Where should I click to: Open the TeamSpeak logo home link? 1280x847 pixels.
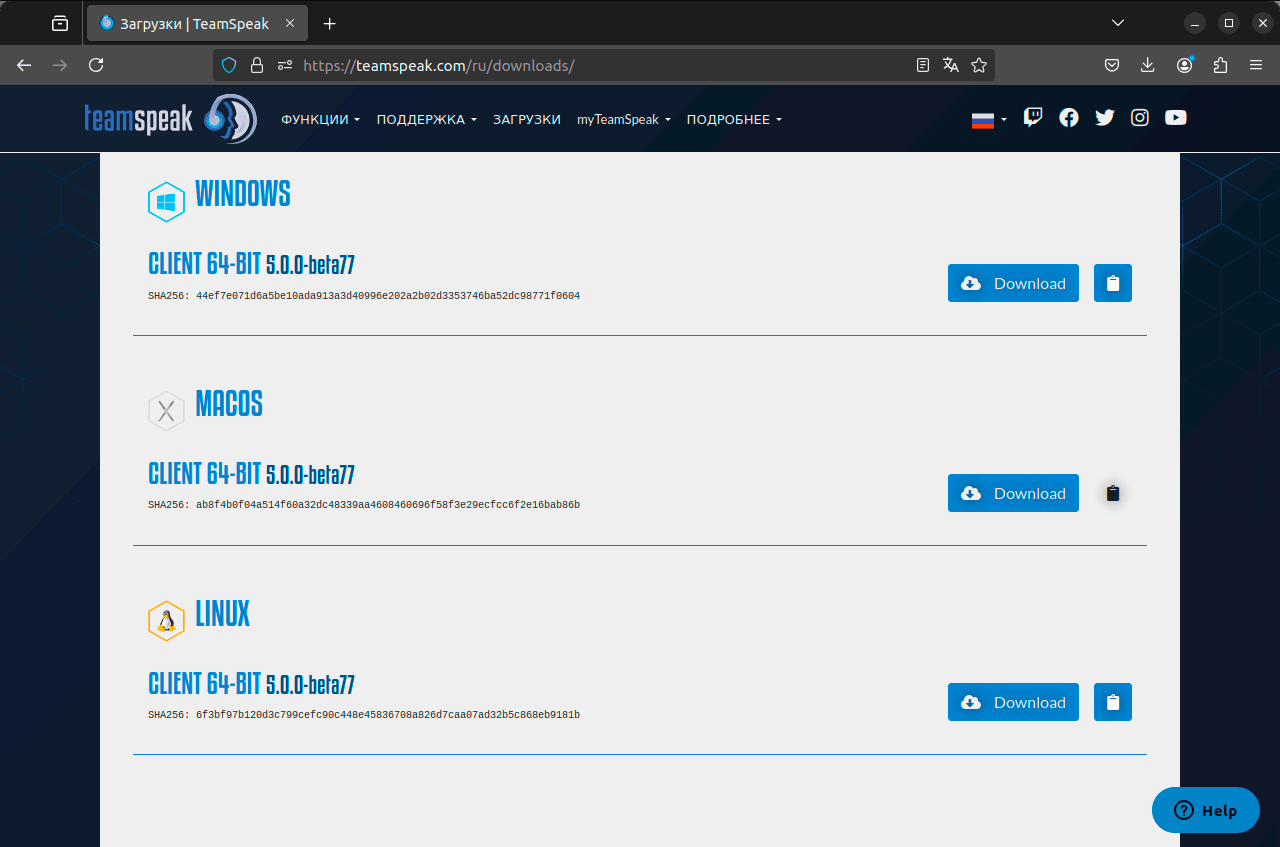click(171, 119)
